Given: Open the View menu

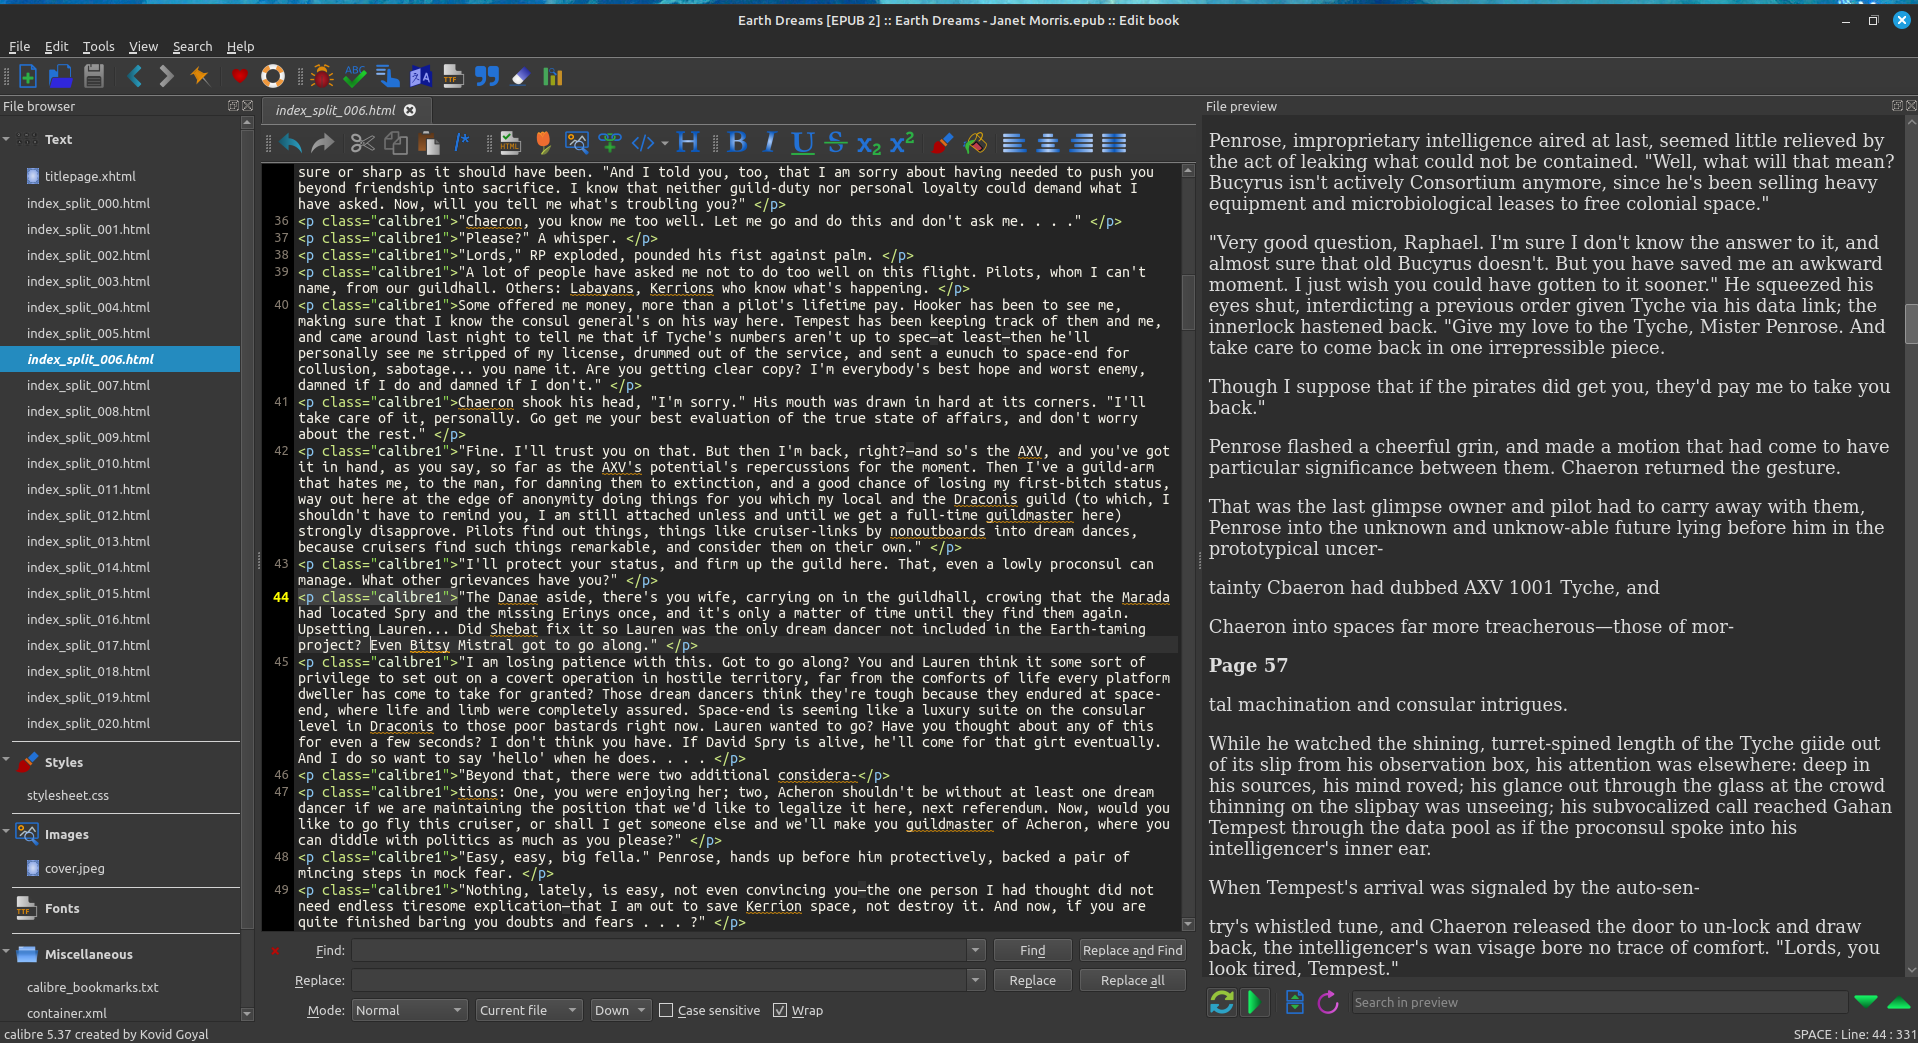Looking at the screenshot, I should [x=143, y=46].
